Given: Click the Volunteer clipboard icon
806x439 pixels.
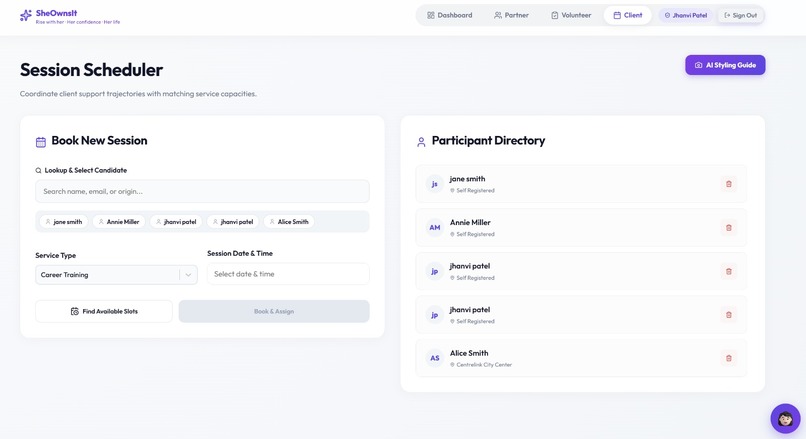Looking at the screenshot, I should 555,15.
